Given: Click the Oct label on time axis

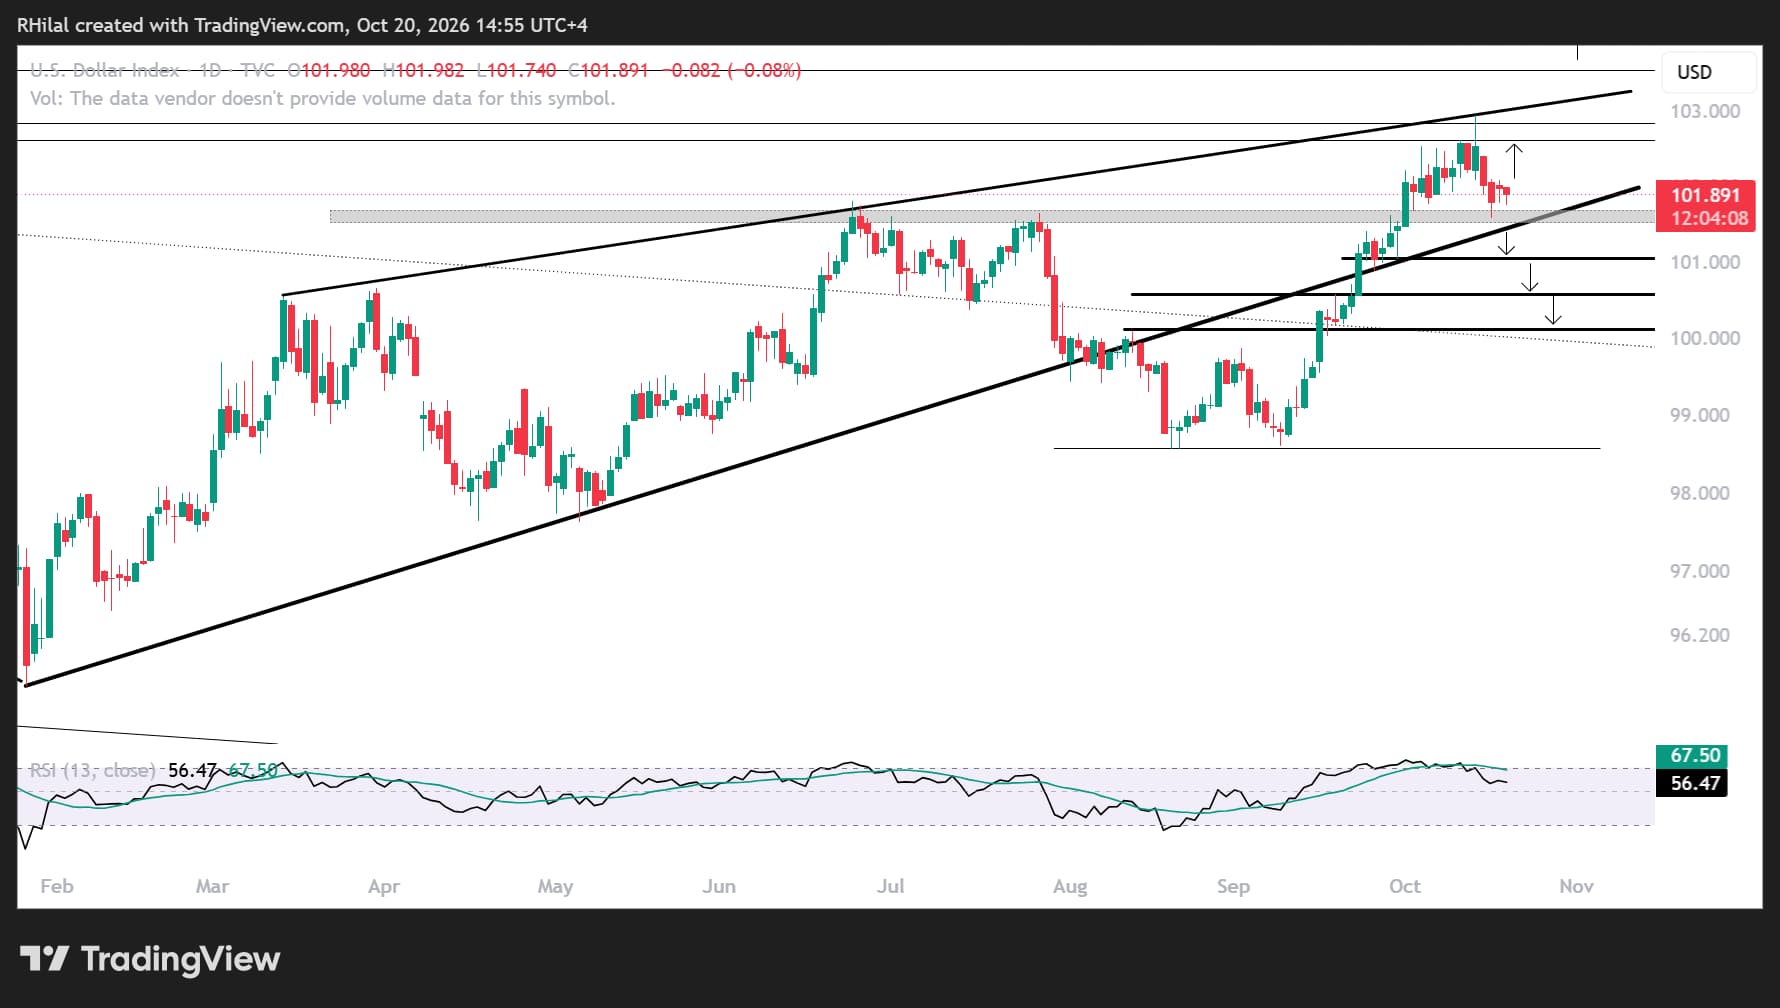Looking at the screenshot, I should [1405, 886].
